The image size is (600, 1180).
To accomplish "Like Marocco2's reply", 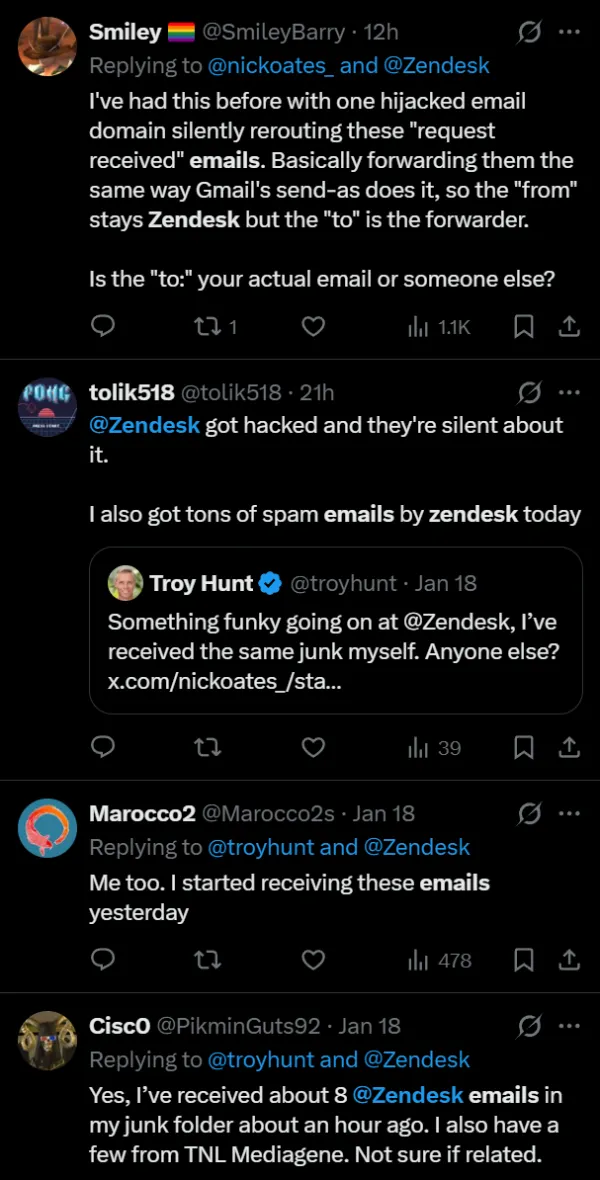I will point(313,960).
